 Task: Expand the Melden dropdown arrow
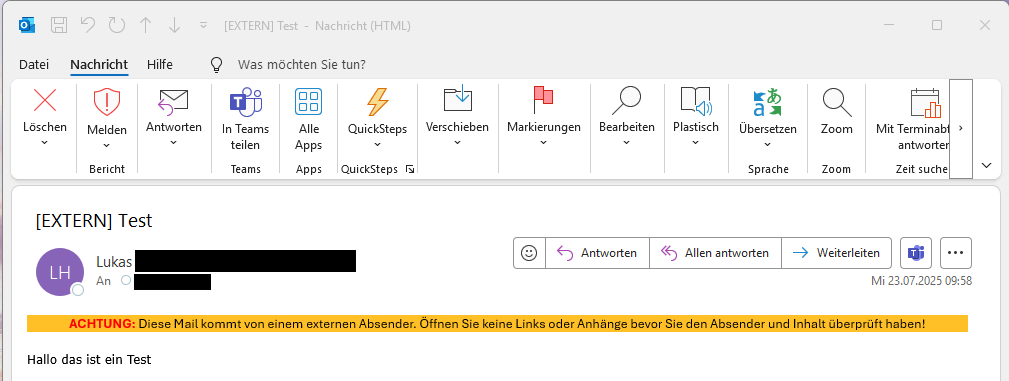pyautogui.click(x=107, y=145)
